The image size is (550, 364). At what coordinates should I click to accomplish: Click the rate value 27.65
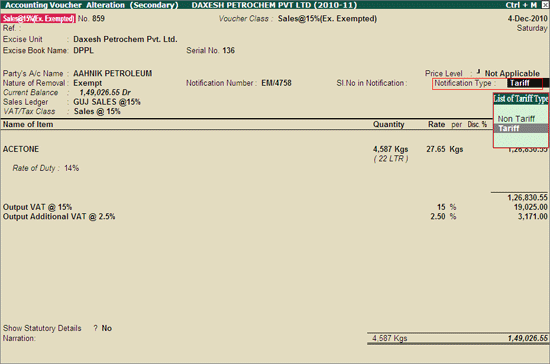436,149
